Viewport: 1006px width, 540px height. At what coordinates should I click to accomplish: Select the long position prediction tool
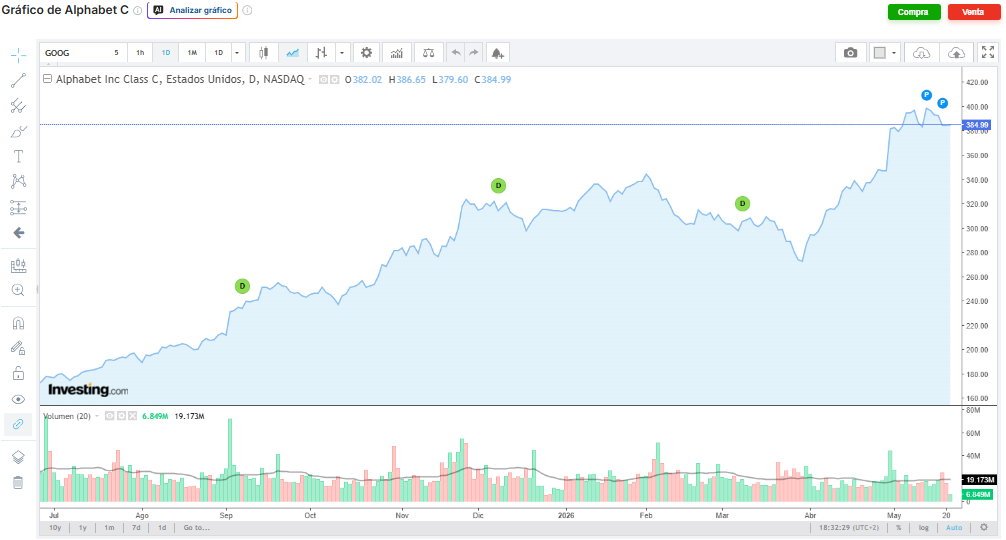point(19,207)
